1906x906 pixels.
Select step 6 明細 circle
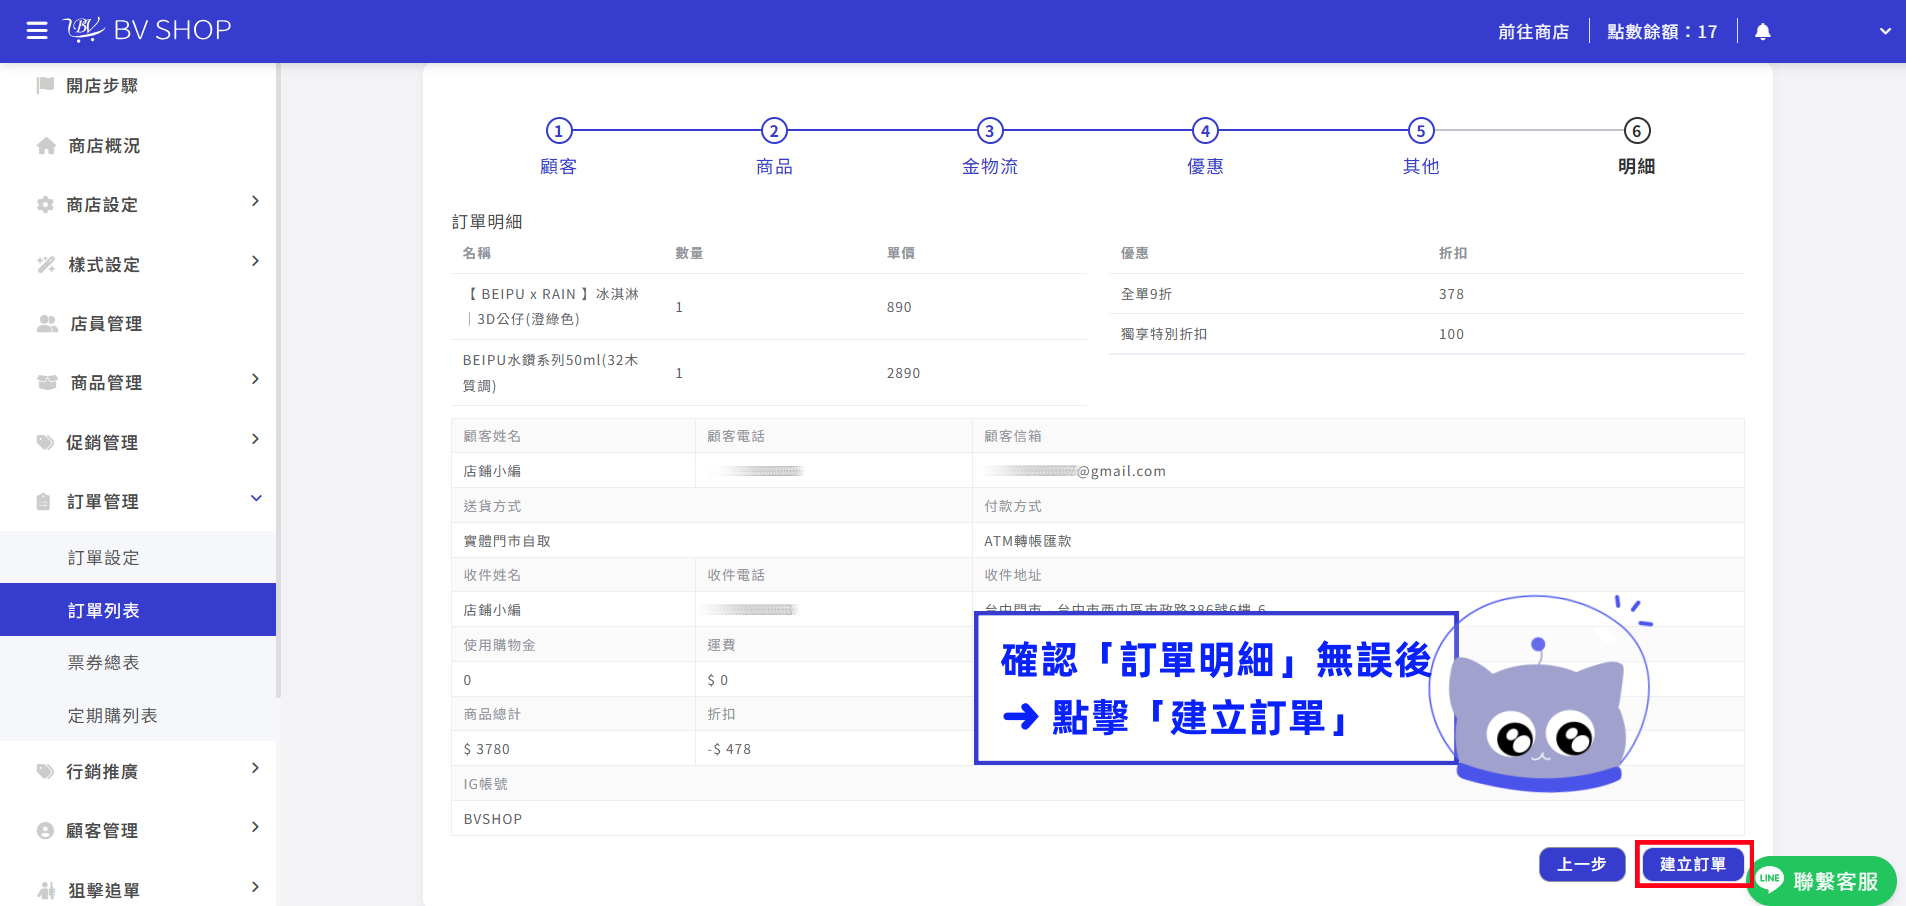tap(1637, 131)
